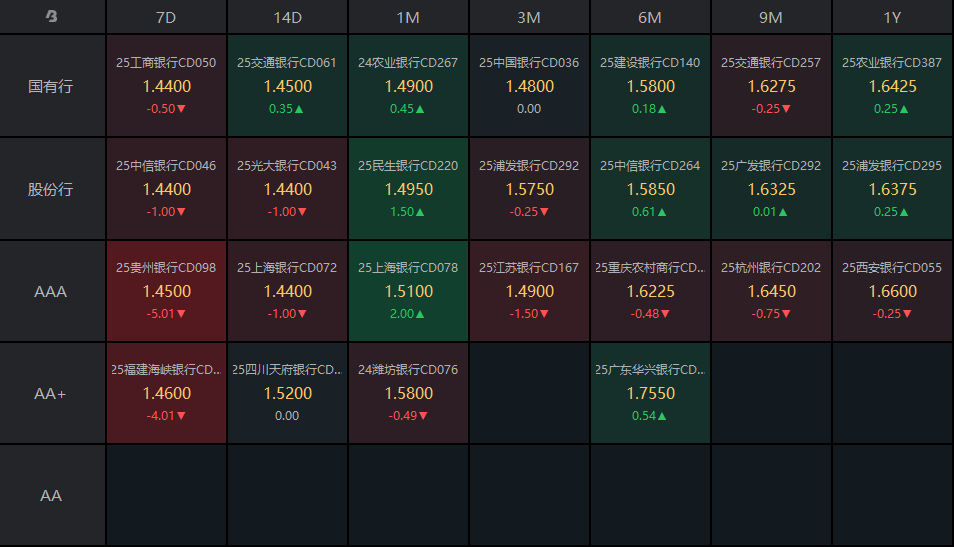Open the 25交通银行CD061 quote cell
954x547 pixels.
287,86
